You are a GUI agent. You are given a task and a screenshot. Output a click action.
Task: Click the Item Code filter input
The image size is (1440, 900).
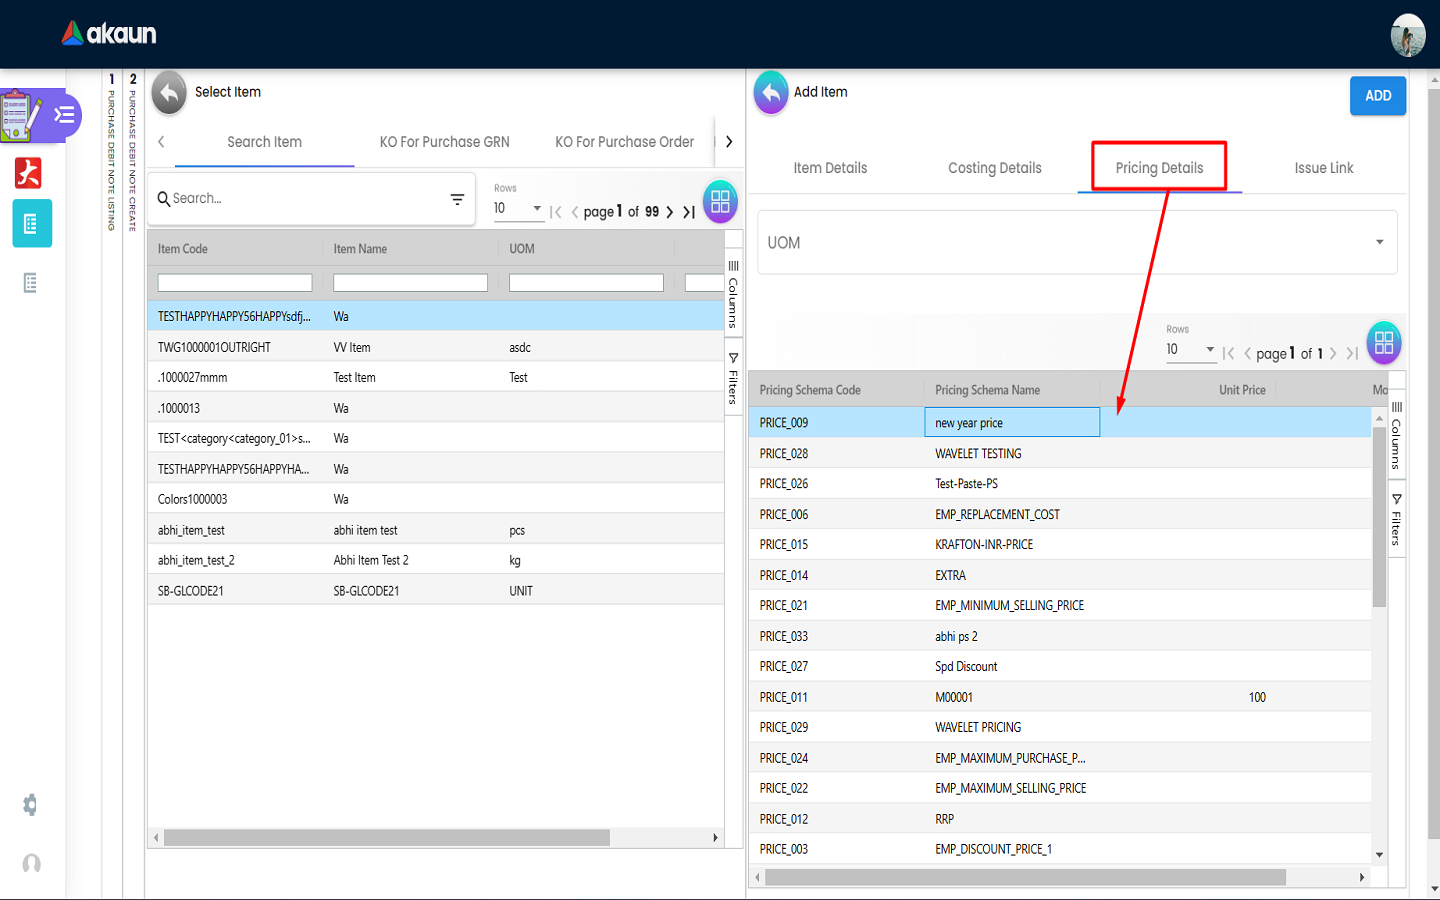point(235,283)
